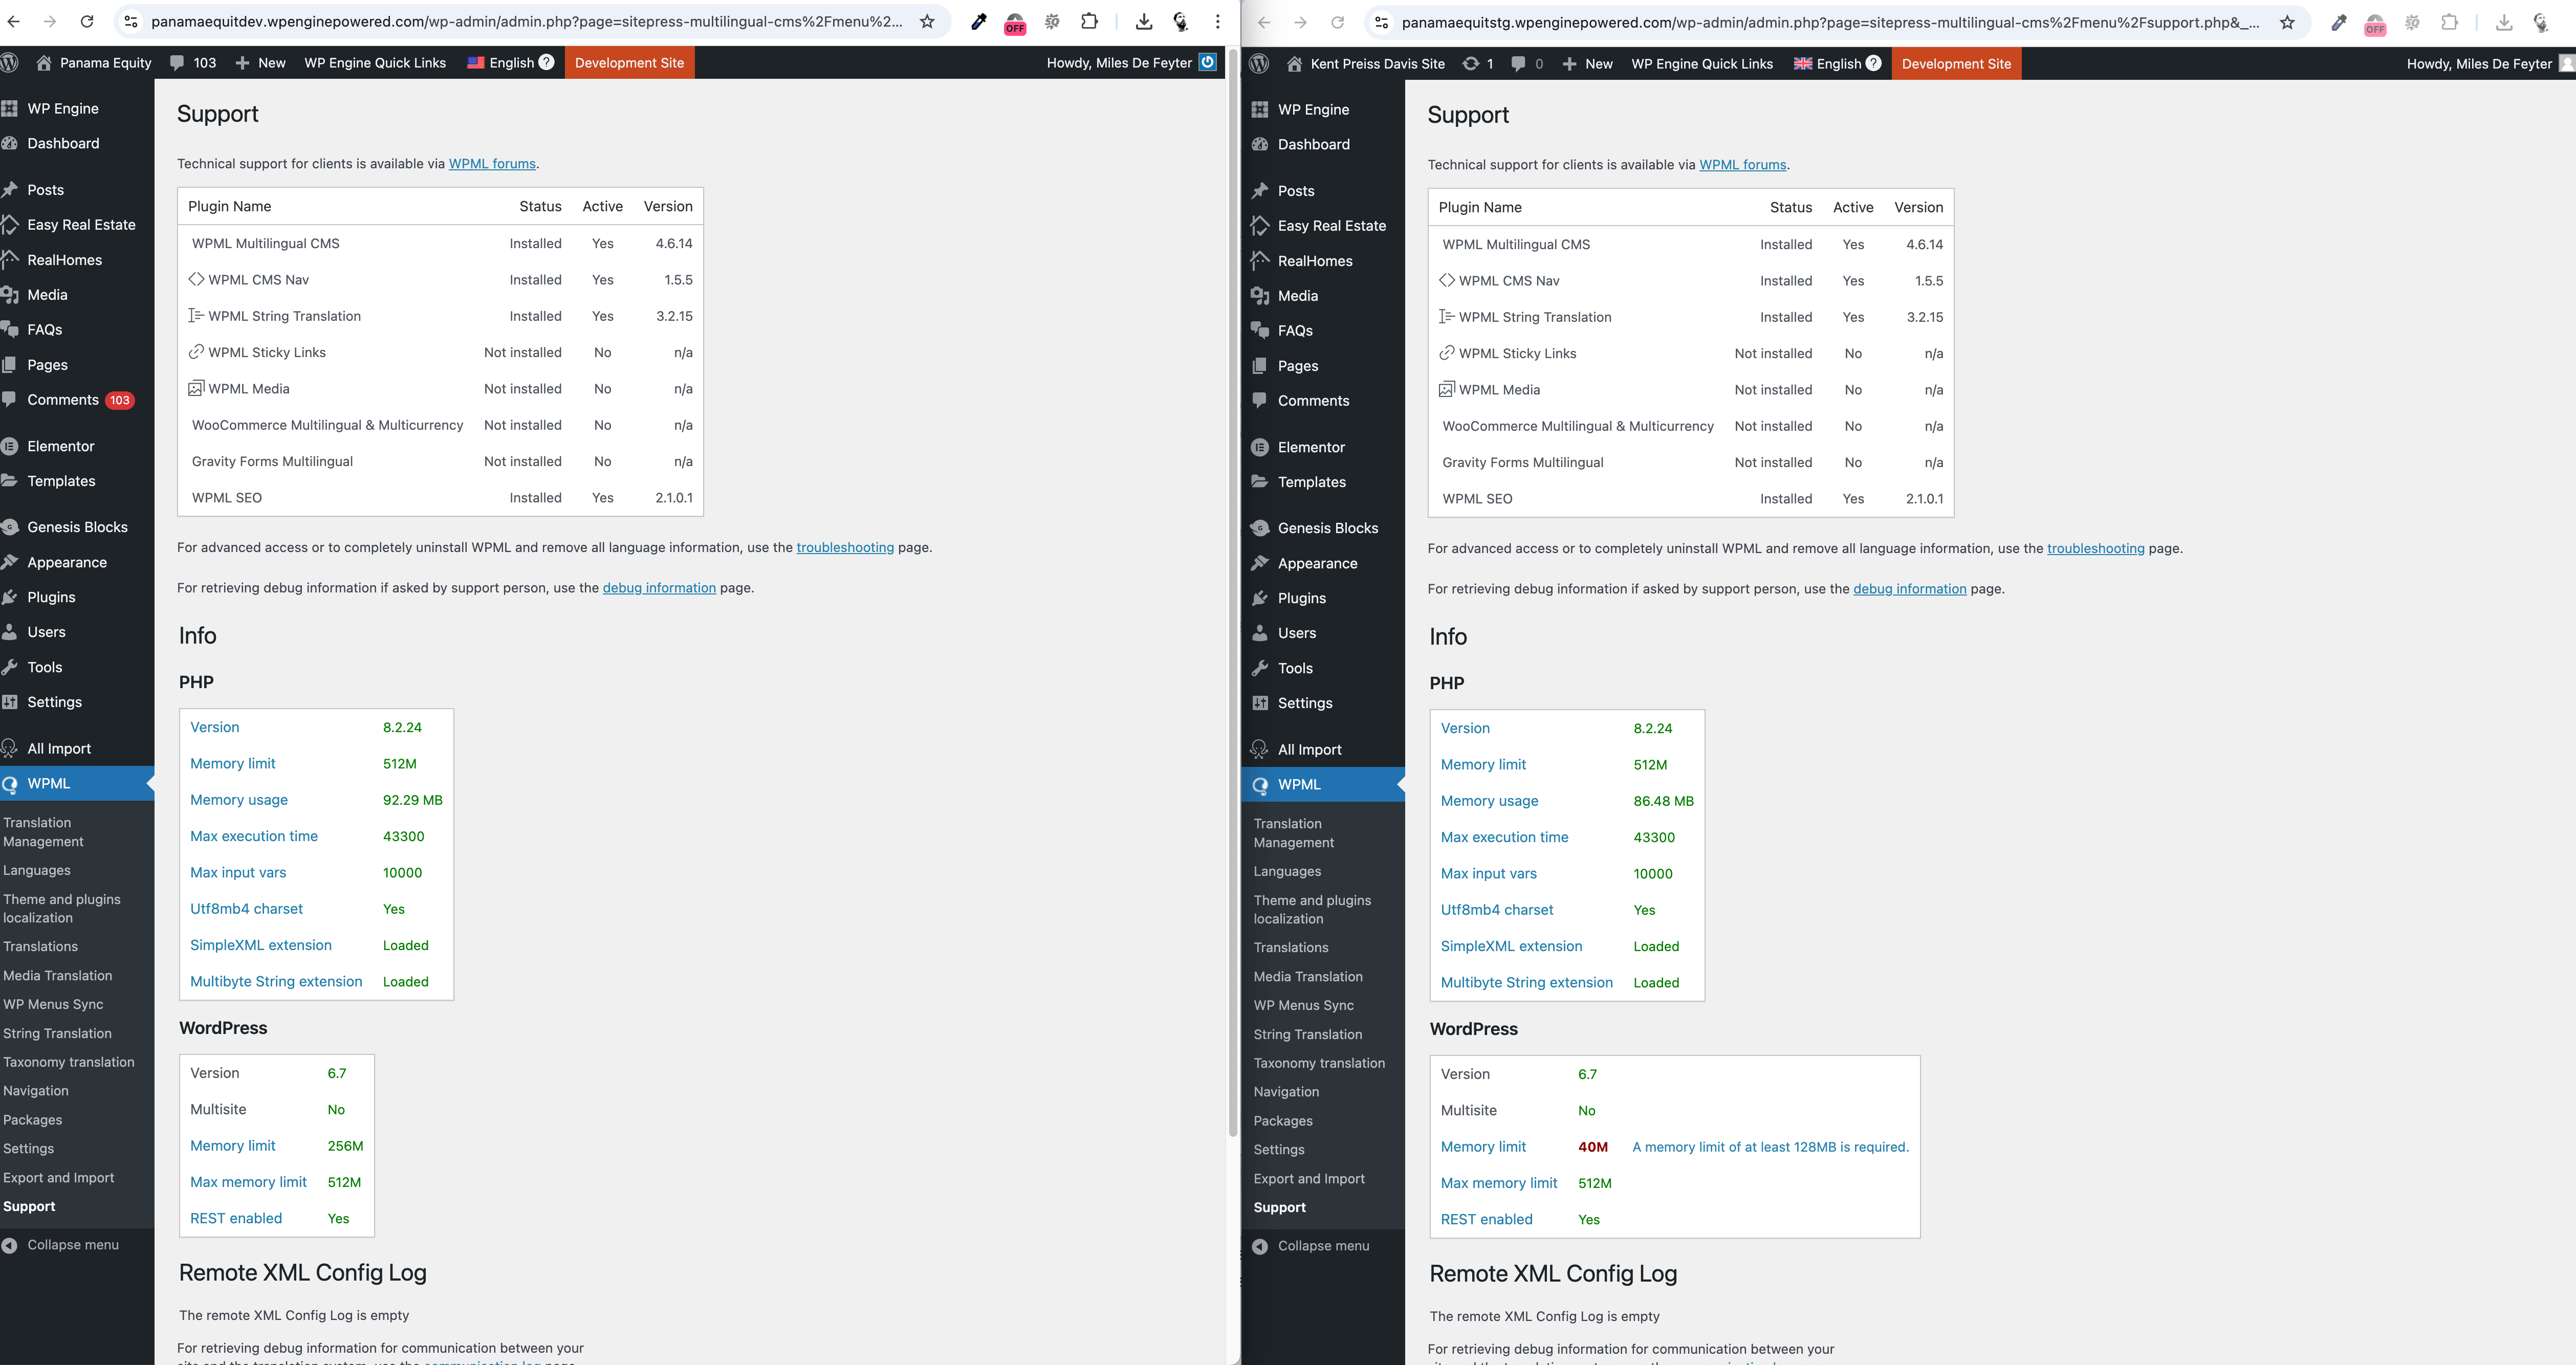Click user avatar icon in left admin bar
This screenshot has width=2576, height=1365.
(x=1208, y=62)
